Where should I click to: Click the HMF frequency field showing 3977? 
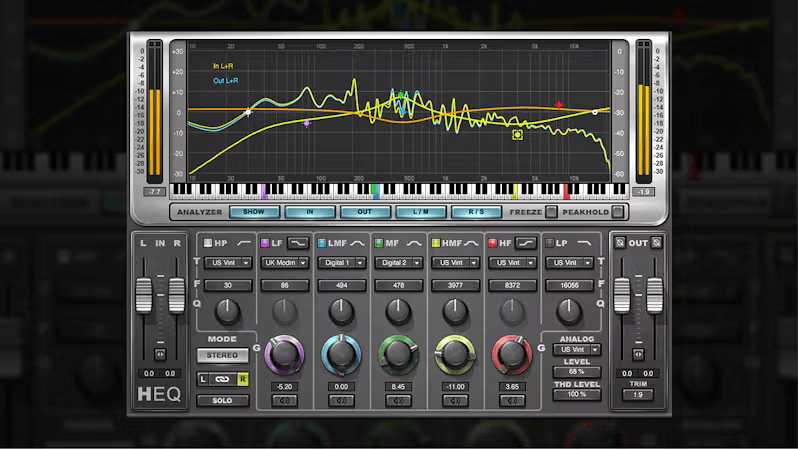point(455,286)
